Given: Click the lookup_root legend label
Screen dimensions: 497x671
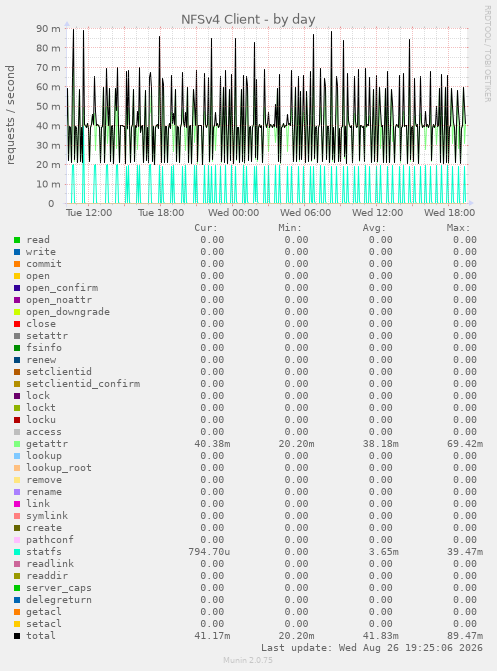Looking at the screenshot, I should click(59, 468).
